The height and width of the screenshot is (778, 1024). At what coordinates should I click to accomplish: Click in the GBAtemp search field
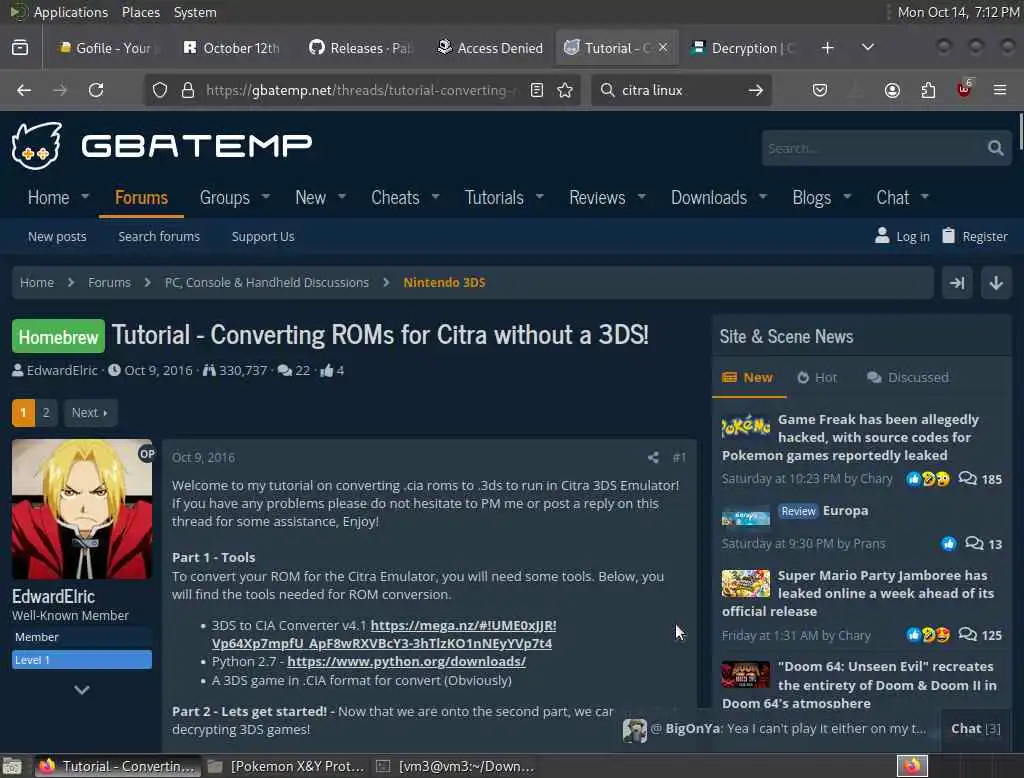(872, 148)
